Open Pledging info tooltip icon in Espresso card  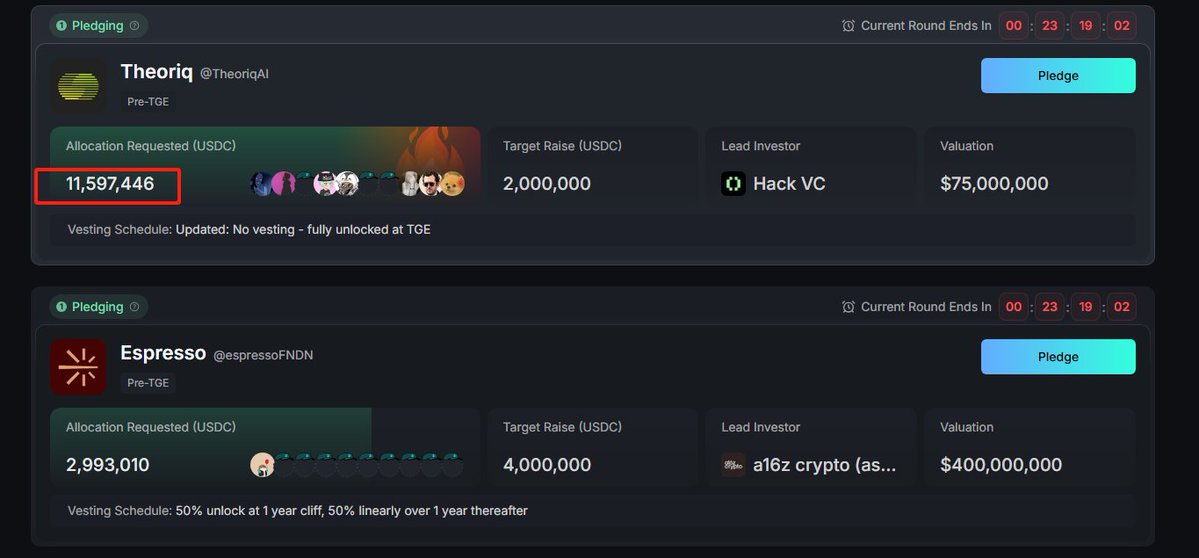[x=135, y=307]
